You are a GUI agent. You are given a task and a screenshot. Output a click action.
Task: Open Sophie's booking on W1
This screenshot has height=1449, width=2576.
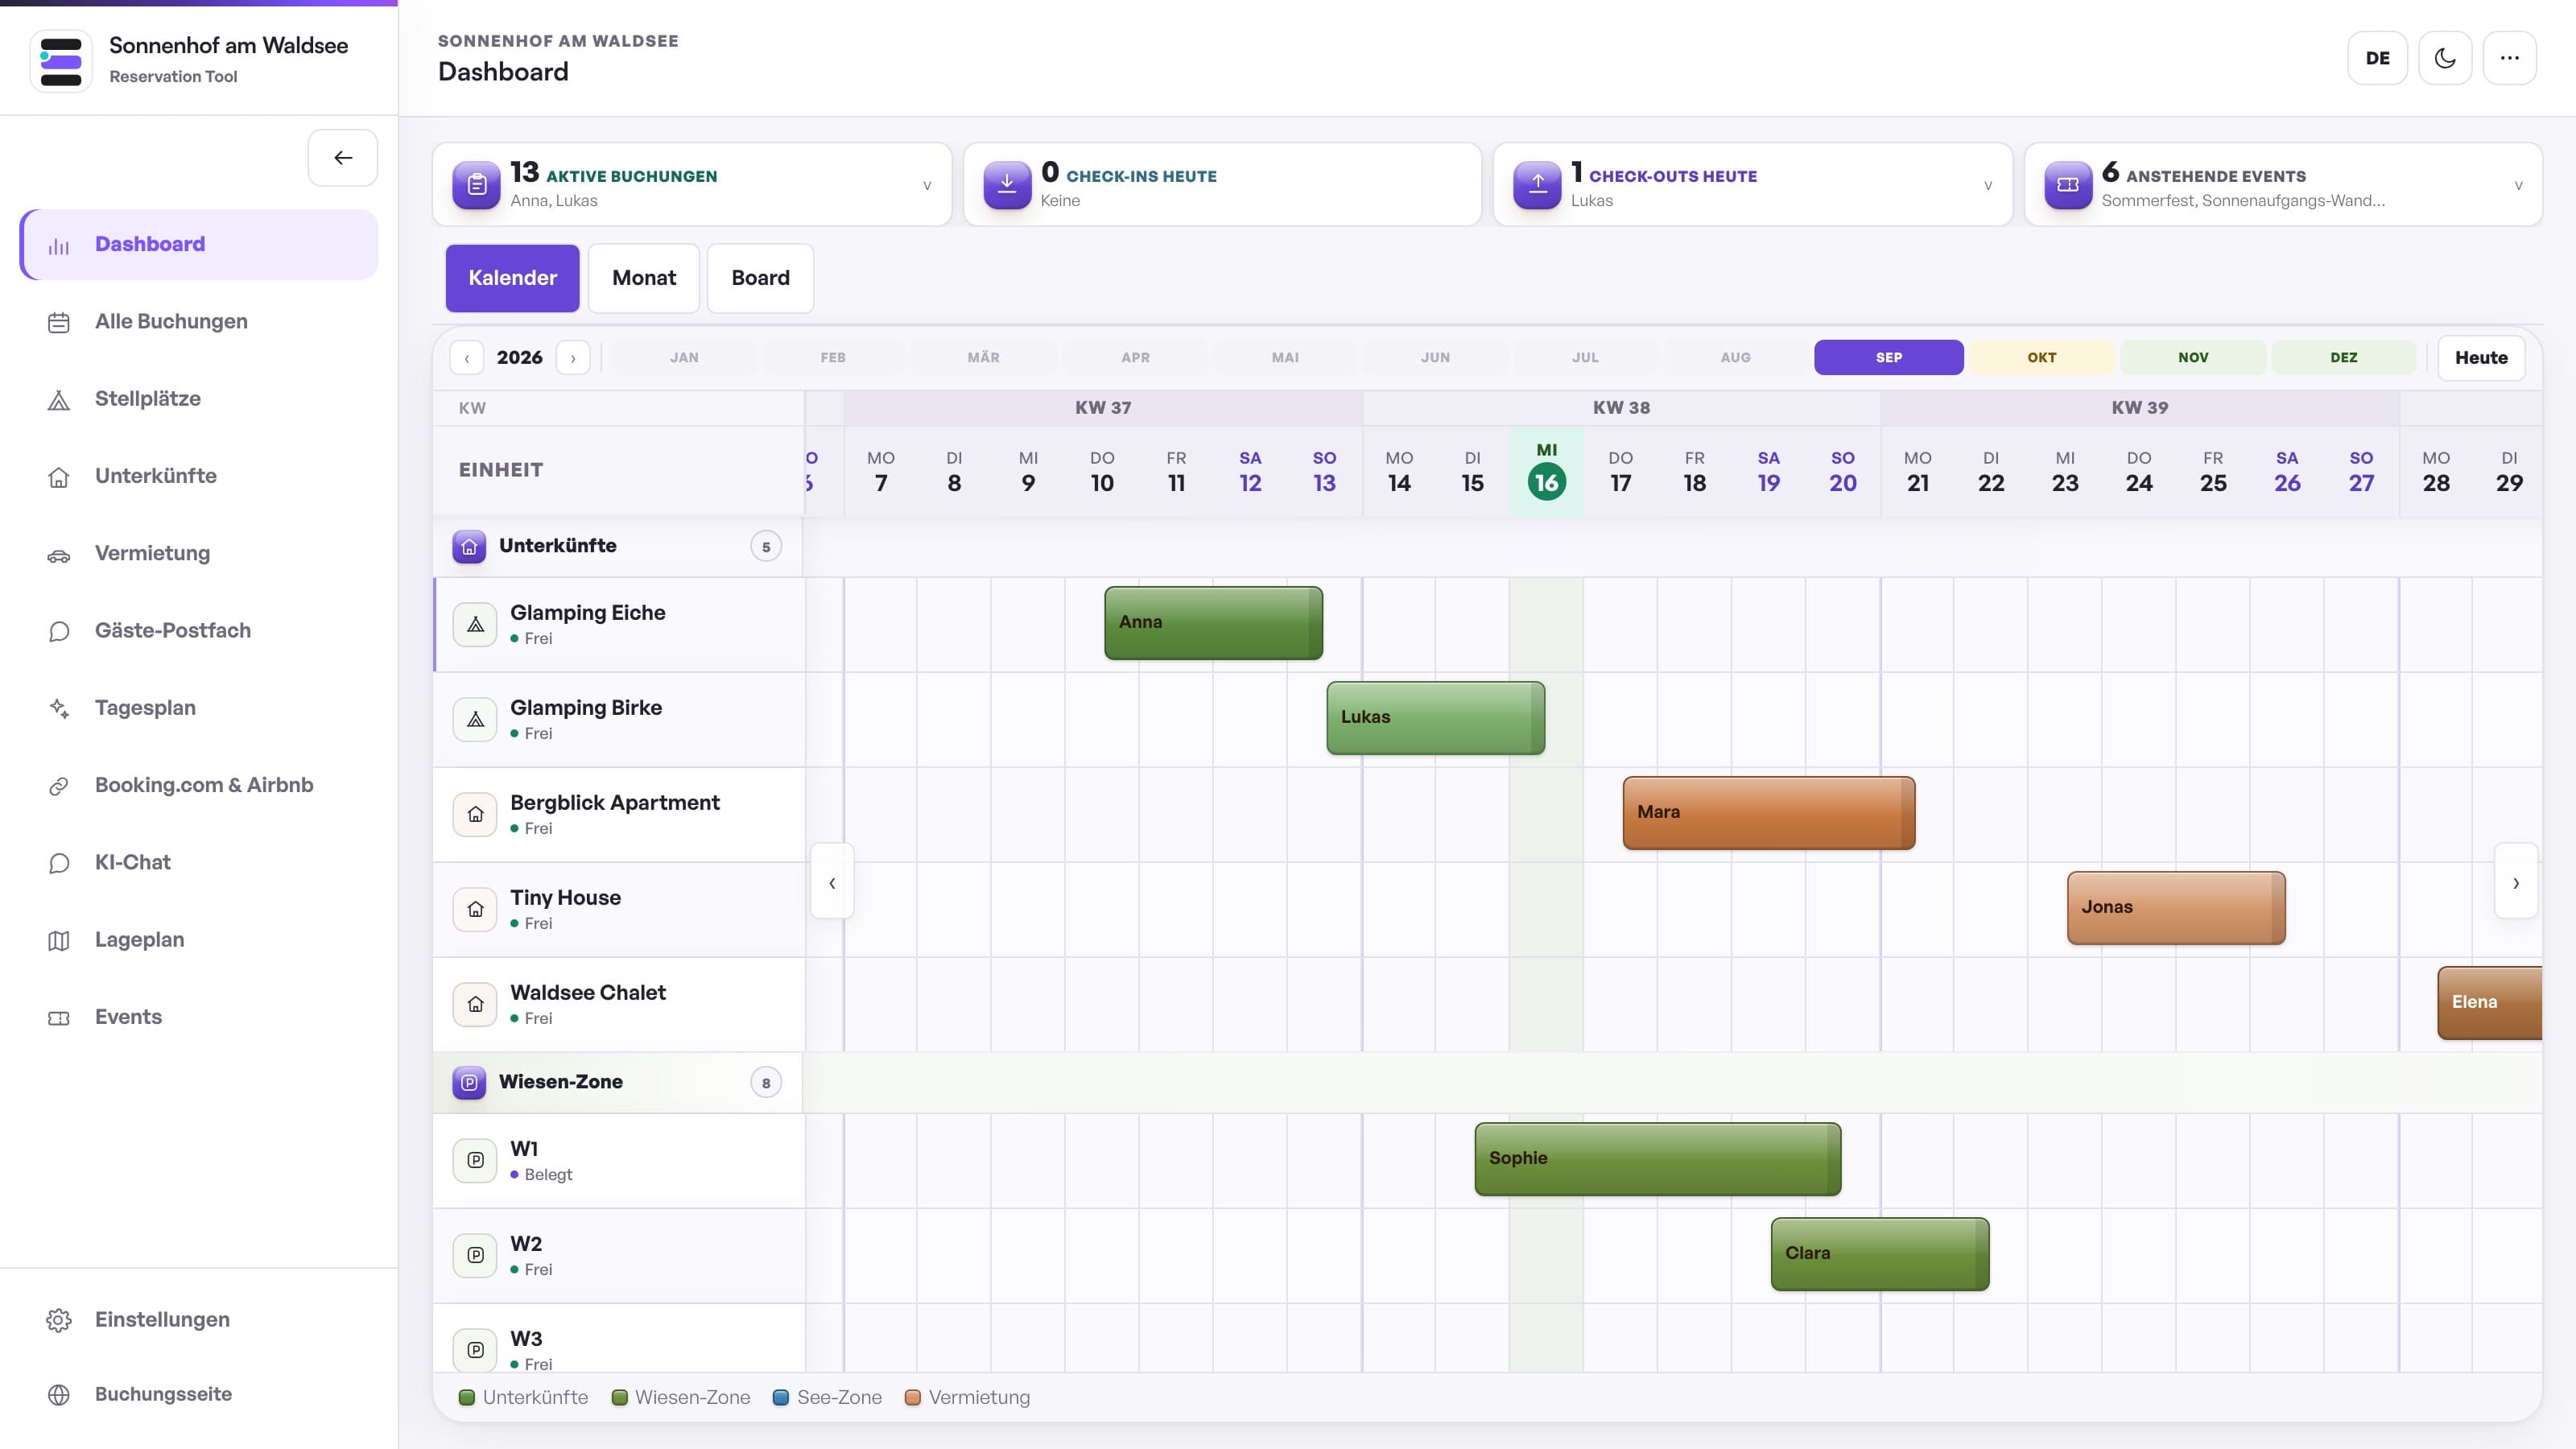tap(1657, 1159)
